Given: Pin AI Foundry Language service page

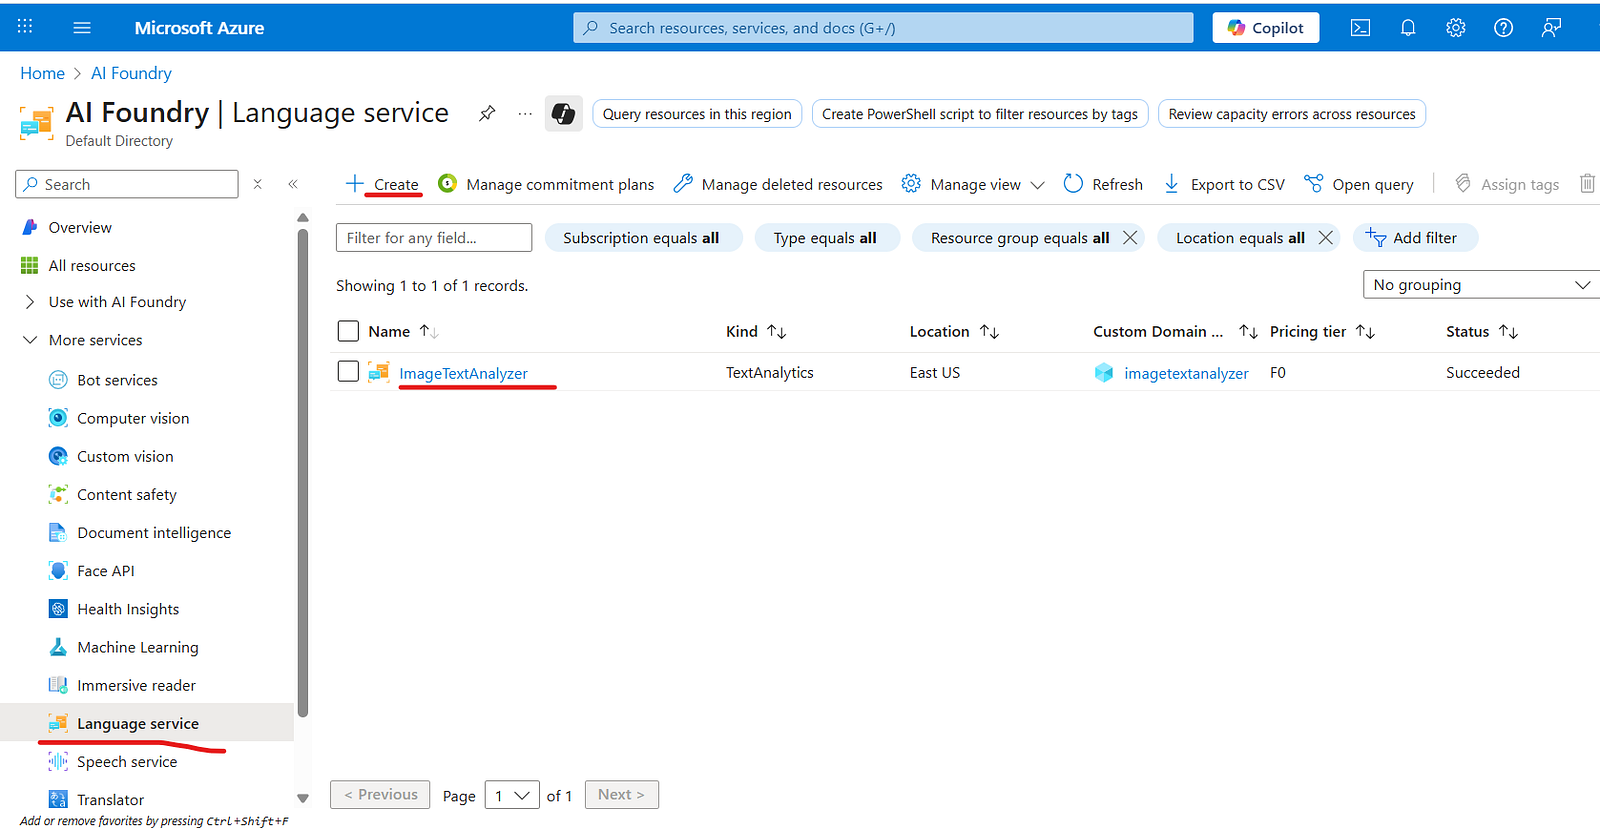Looking at the screenshot, I should [487, 113].
